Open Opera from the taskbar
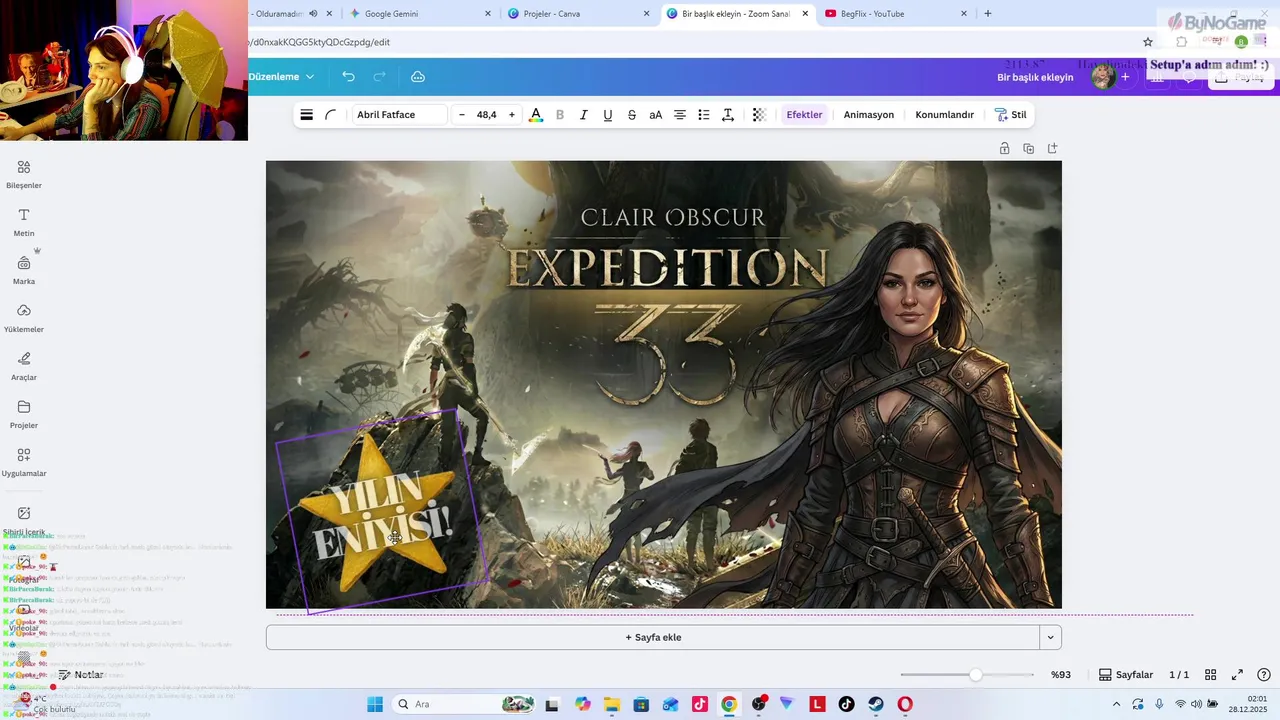This screenshot has width=1280, height=720. pyautogui.click(x=905, y=704)
